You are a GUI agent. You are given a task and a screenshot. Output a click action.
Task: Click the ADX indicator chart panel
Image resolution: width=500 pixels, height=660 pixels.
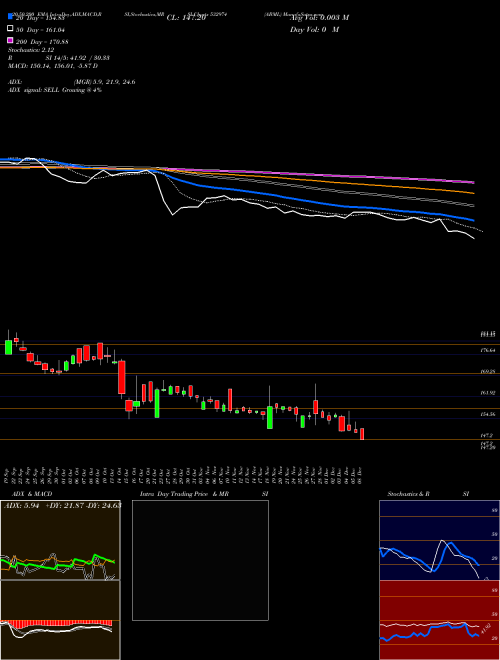click(60, 540)
